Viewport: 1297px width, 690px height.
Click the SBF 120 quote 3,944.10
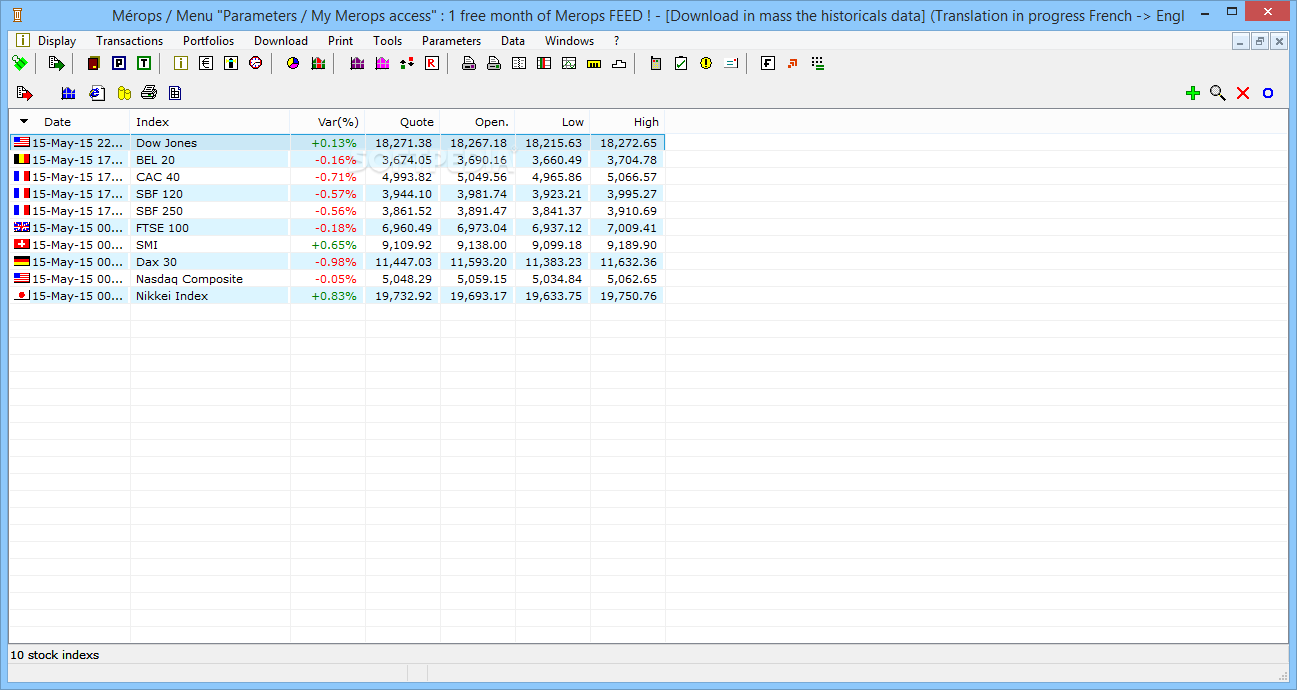pyautogui.click(x=407, y=194)
